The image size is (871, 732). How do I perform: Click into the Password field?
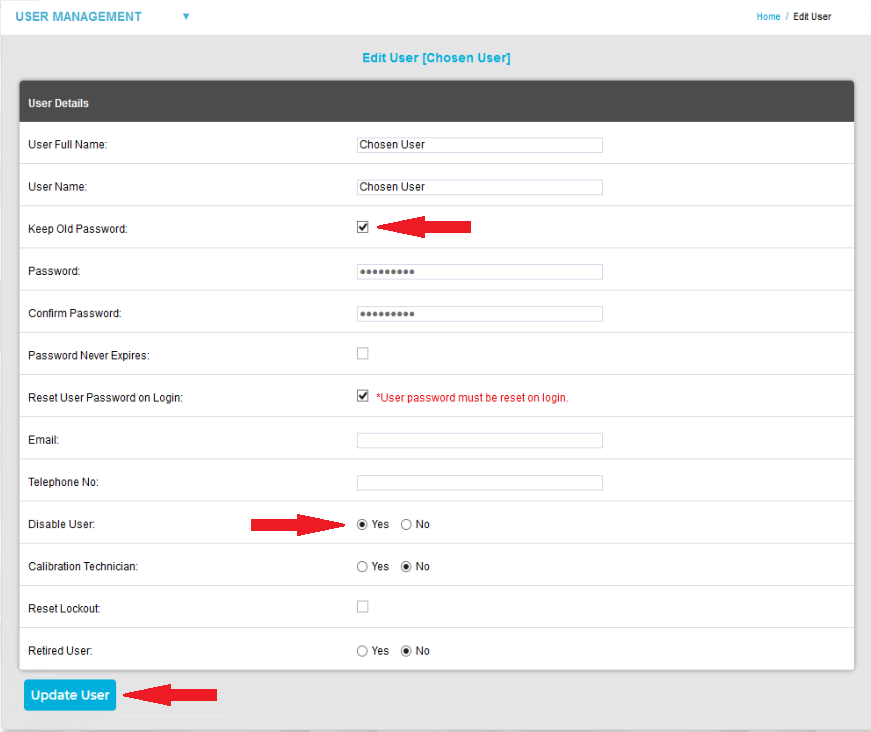point(479,272)
